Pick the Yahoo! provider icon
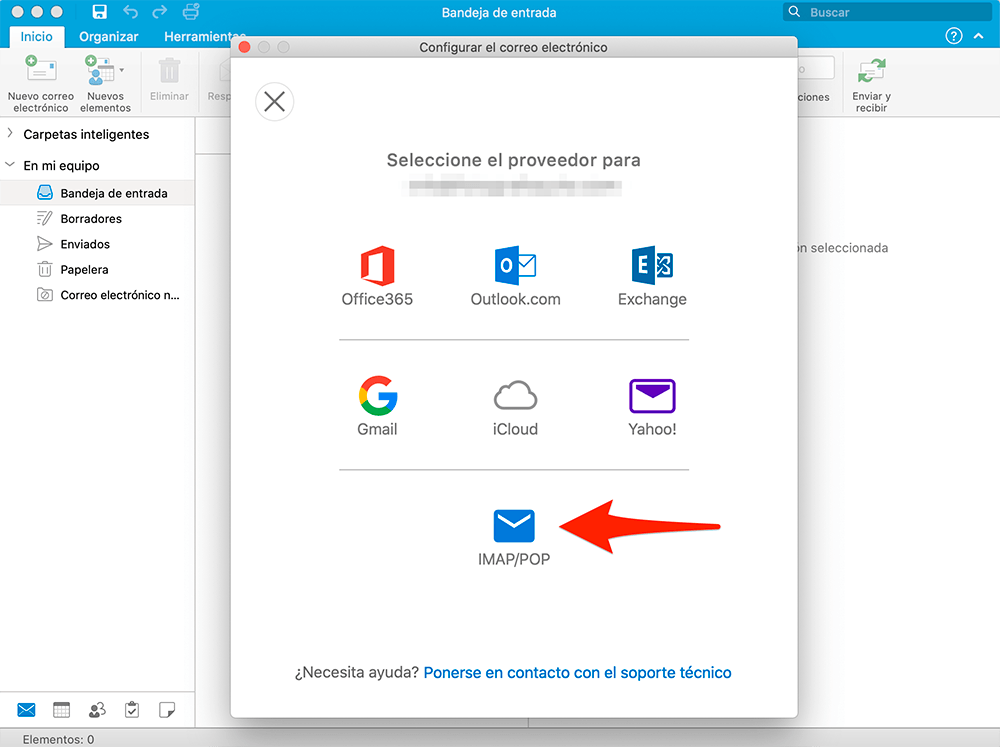Image resolution: width=1000 pixels, height=747 pixels. (x=652, y=396)
